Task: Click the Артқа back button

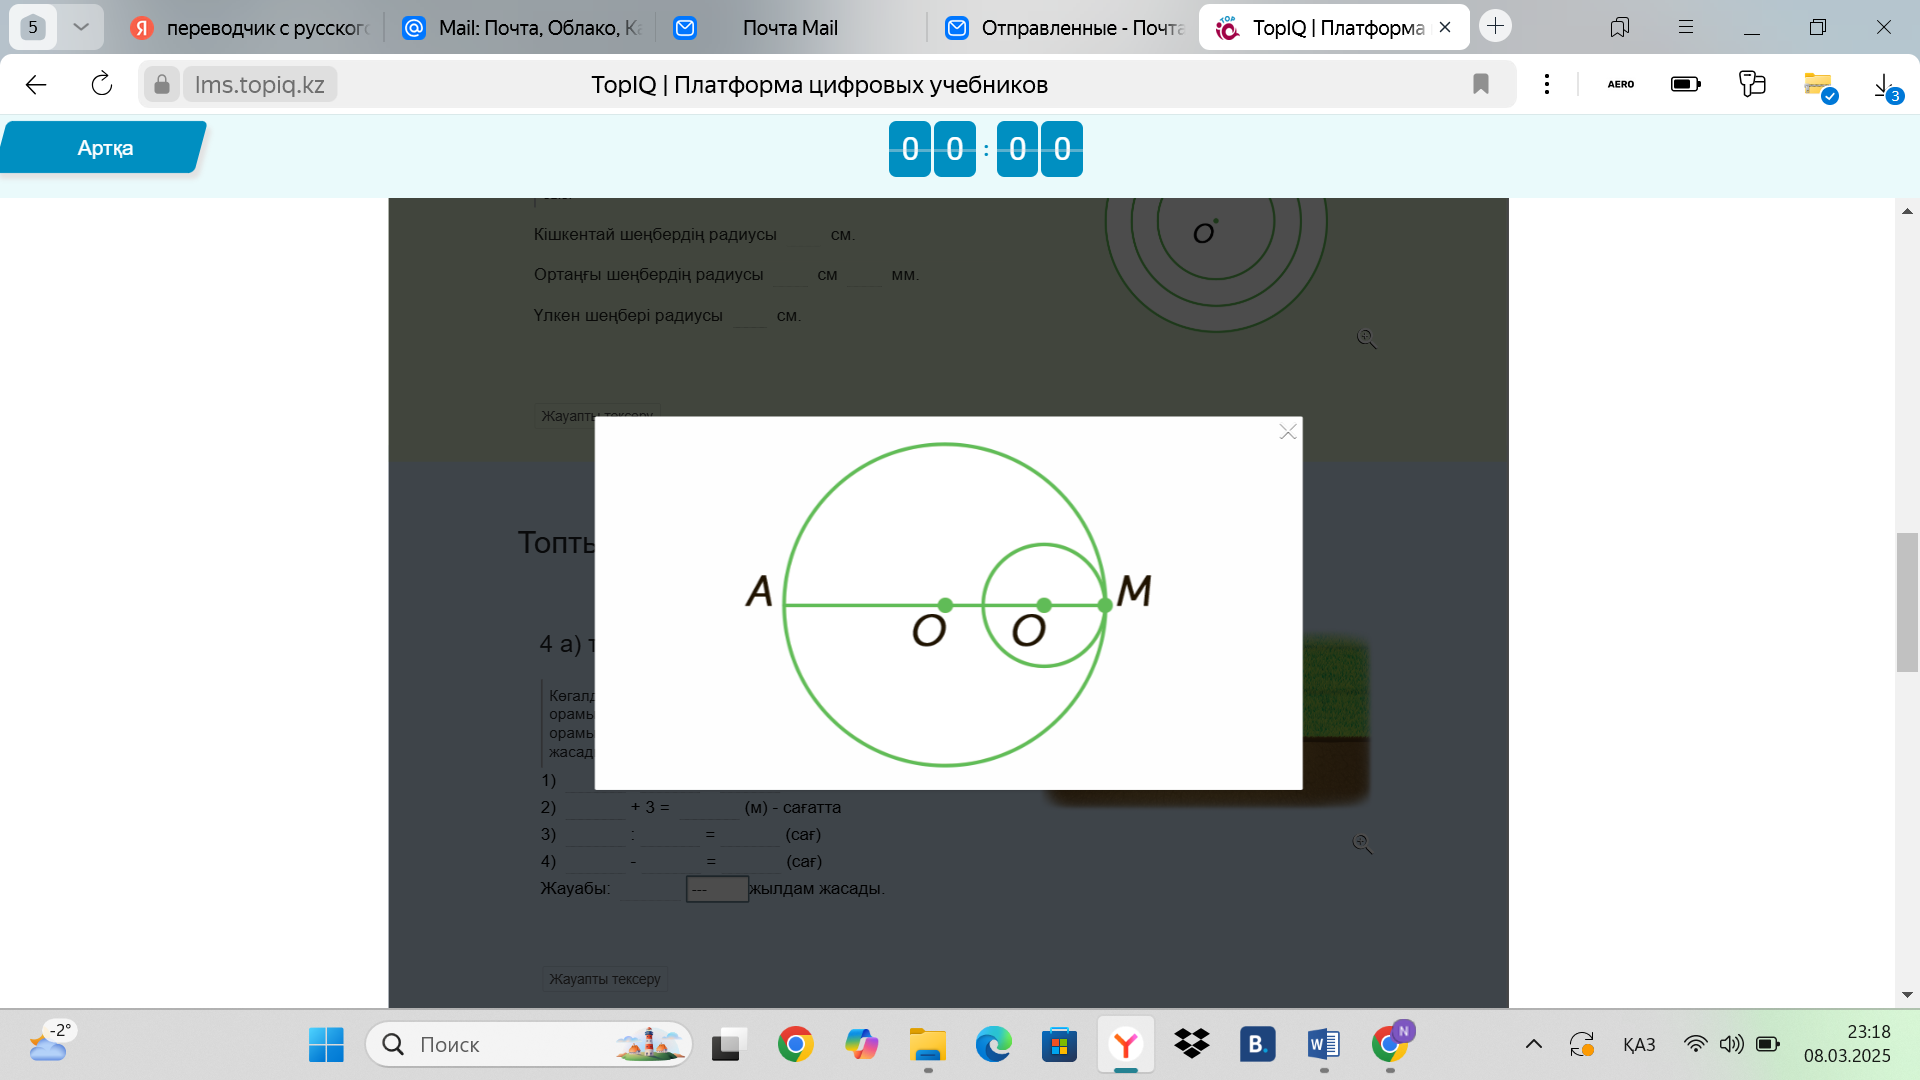Action: pyautogui.click(x=104, y=148)
